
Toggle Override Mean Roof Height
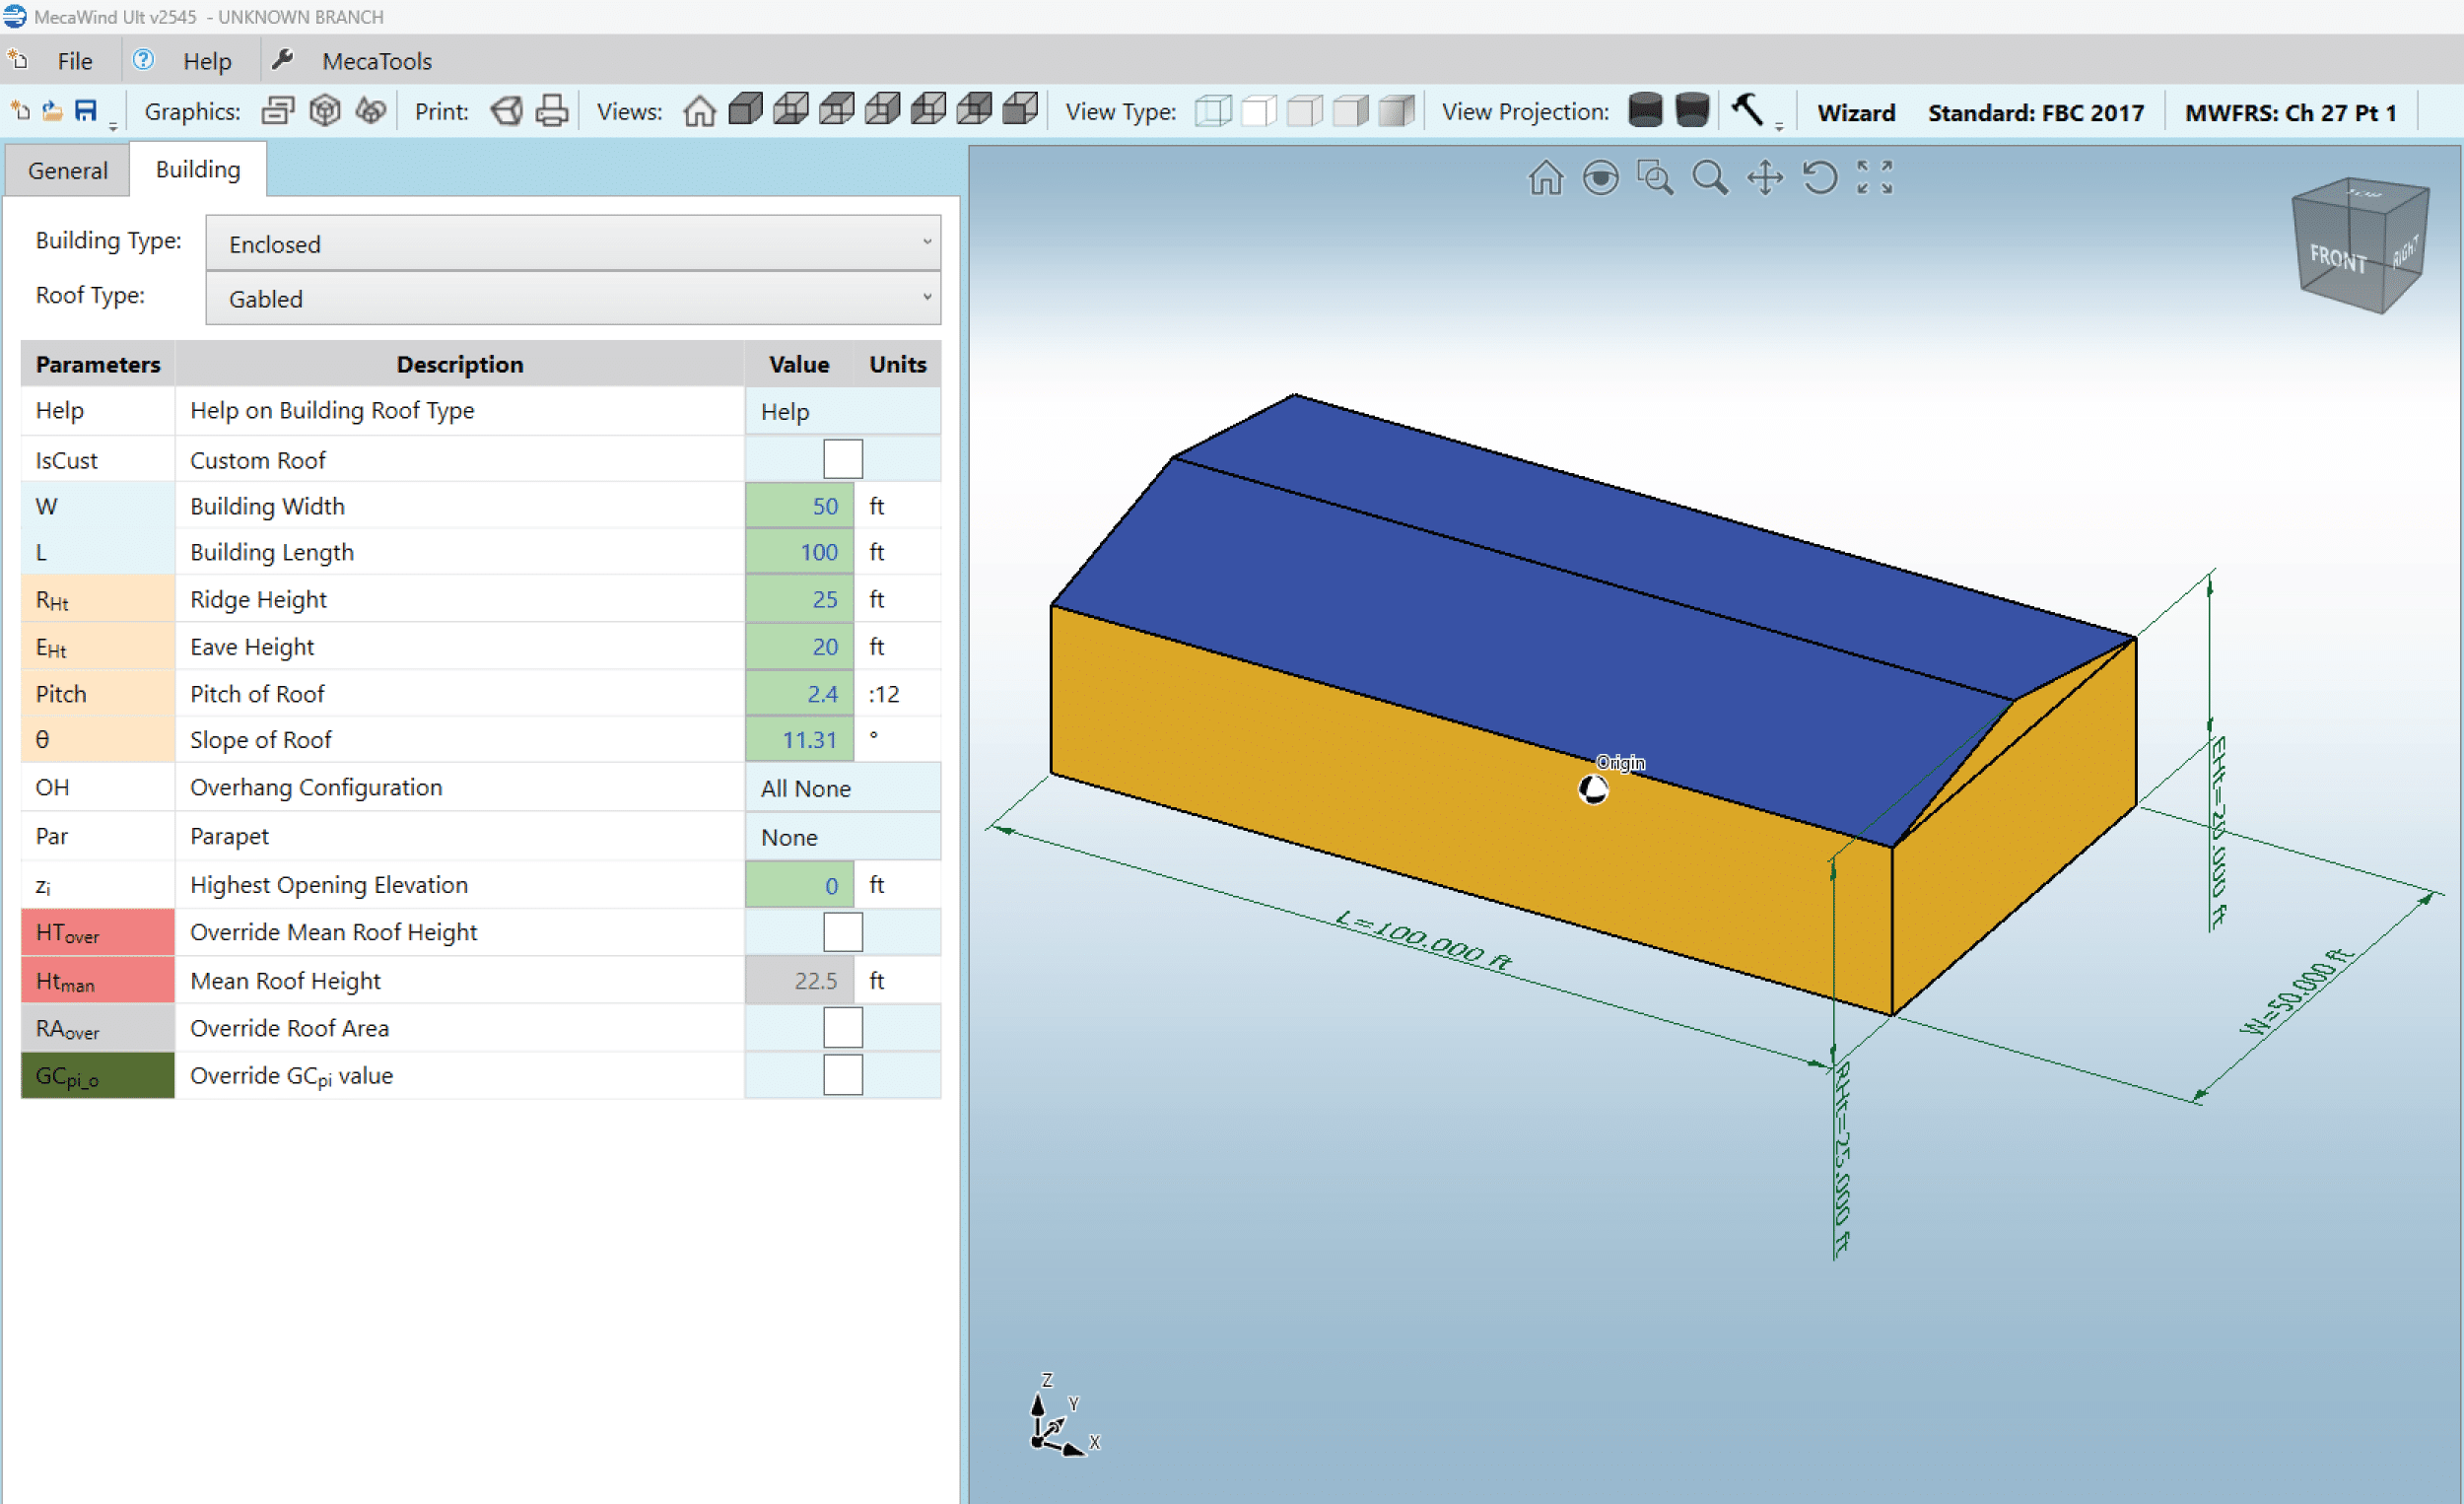[842, 931]
